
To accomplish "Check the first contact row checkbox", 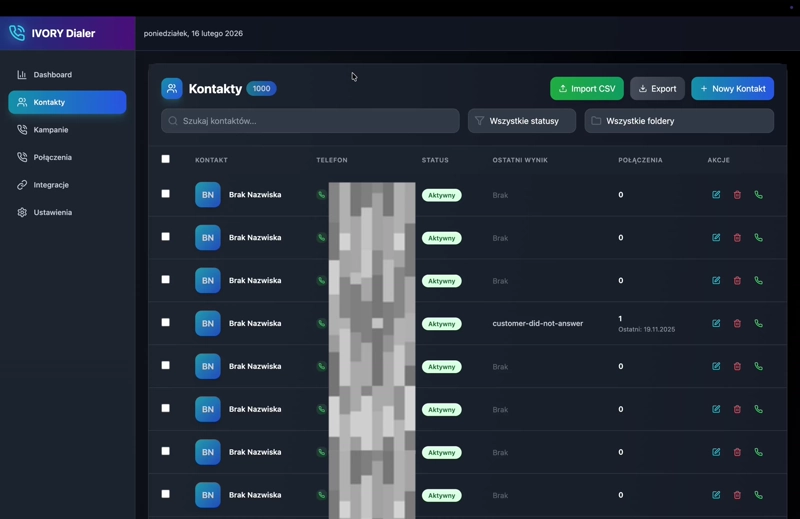I will (166, 194).
